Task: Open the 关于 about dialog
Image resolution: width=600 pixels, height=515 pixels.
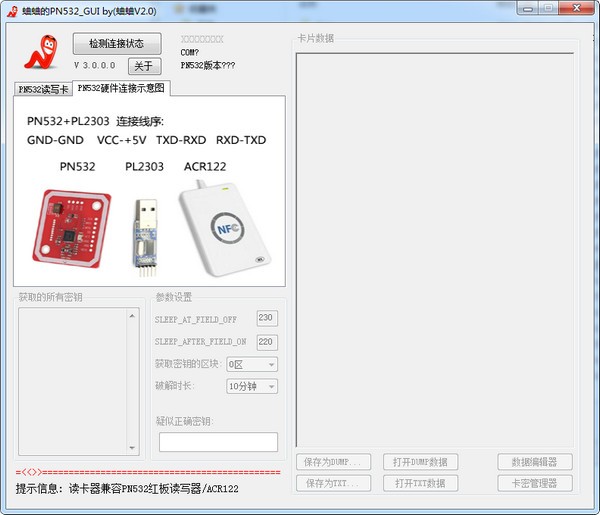Action: coord(144,66)
